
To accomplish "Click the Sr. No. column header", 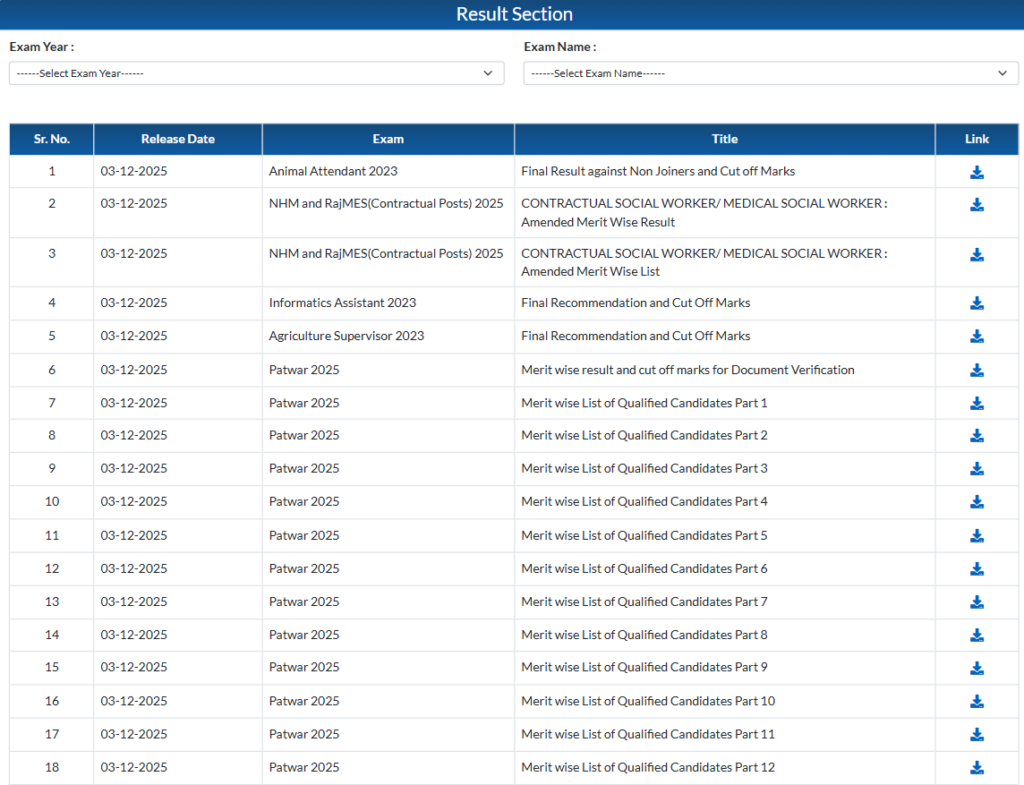I will coord(52,139).
